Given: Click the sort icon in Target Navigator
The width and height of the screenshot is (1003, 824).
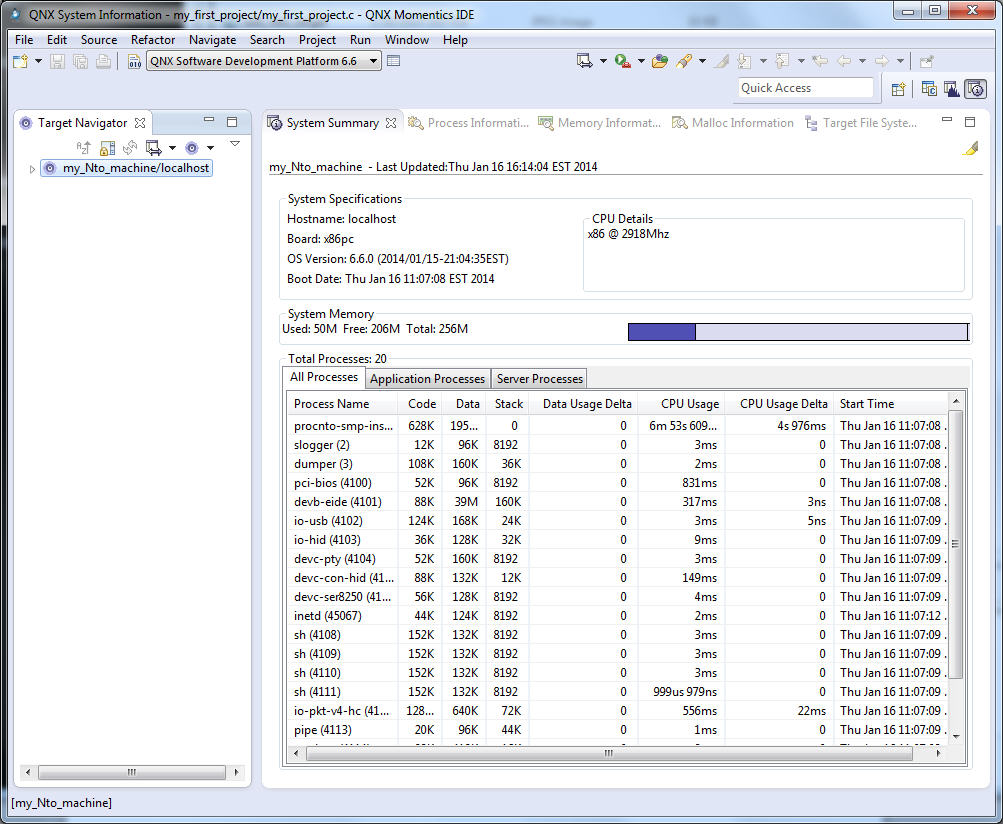Looking at the screenshot, I should coord(83,148).
